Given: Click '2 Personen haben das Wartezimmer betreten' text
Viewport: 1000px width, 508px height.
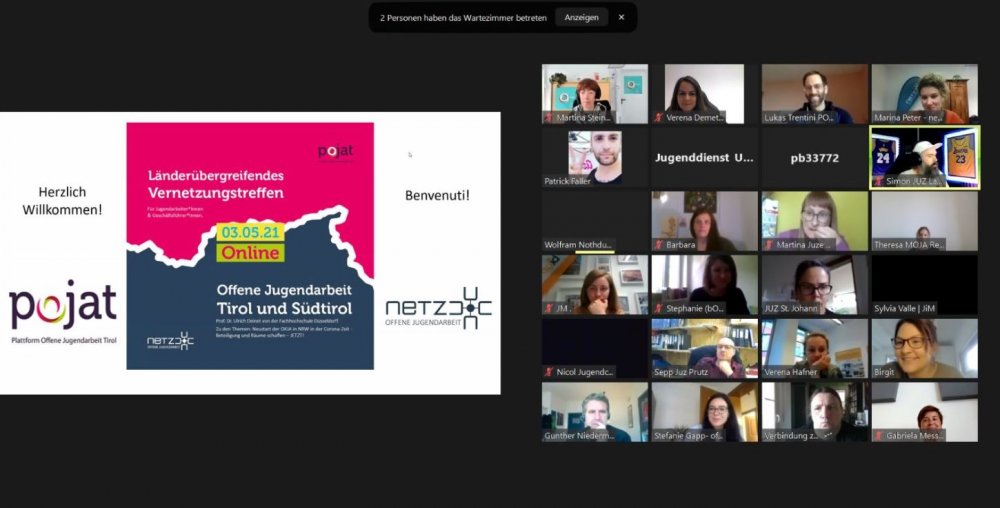Looking at the screenshot, I should [463, 18].
